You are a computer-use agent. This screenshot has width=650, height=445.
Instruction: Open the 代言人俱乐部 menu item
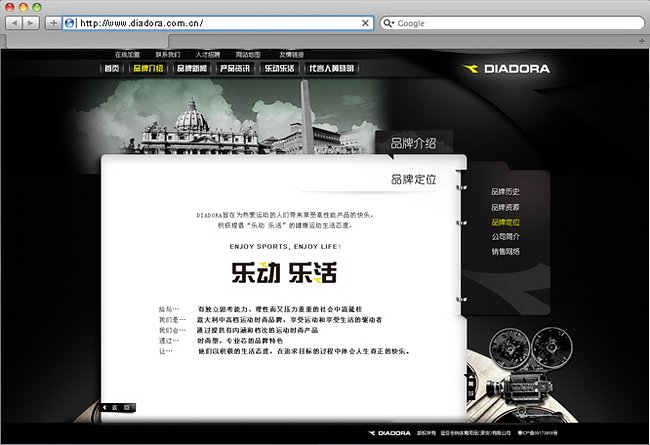(x=331, y=68)
